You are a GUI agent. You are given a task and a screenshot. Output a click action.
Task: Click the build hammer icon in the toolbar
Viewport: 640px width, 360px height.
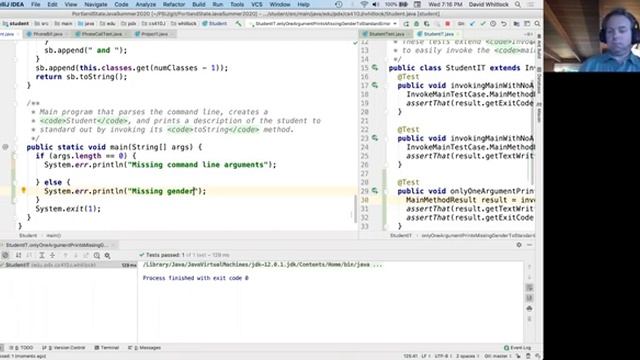[x=238, y=24]
